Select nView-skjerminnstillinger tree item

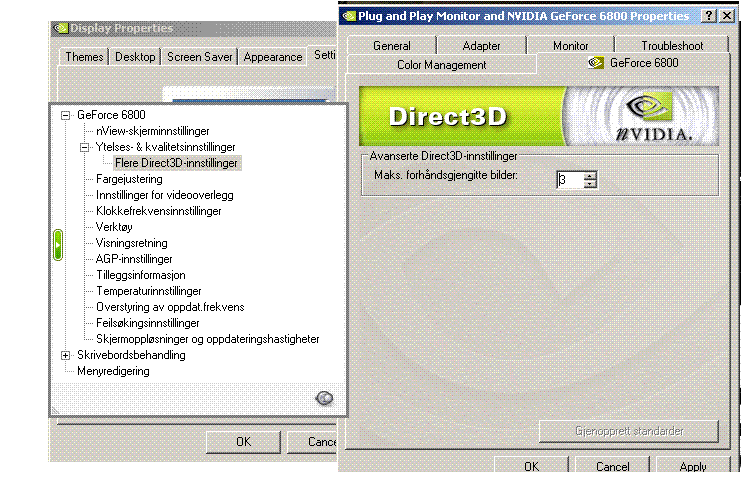(153, 131)
